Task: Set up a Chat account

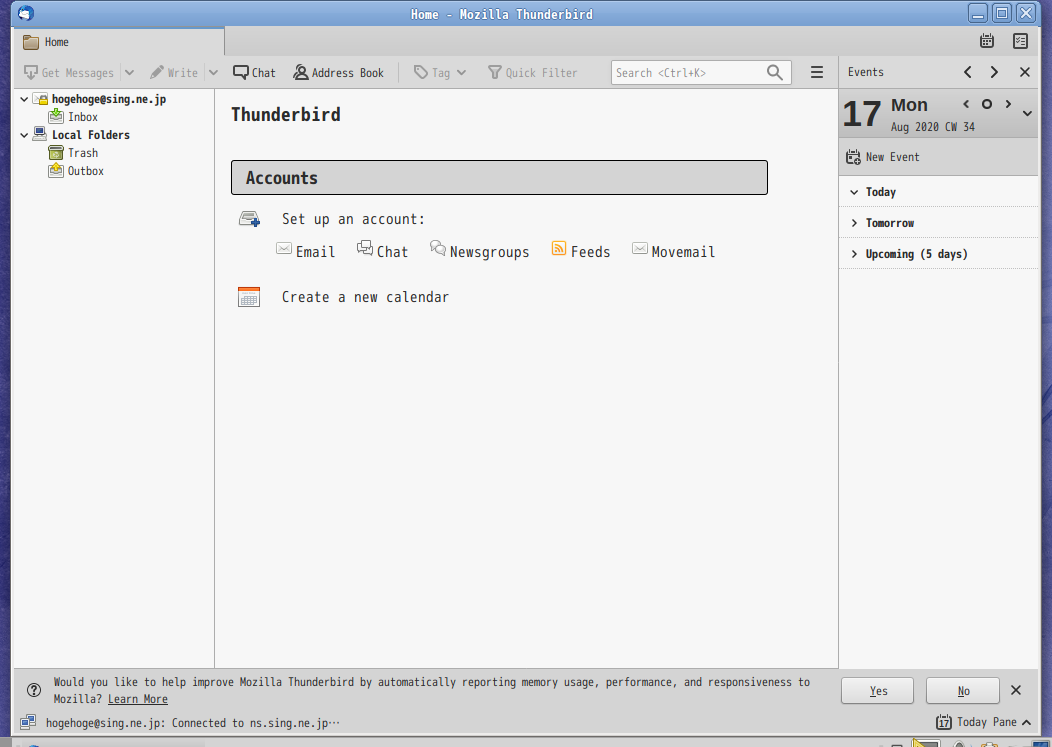Action: pyautogui.click(x=382, y=251)
